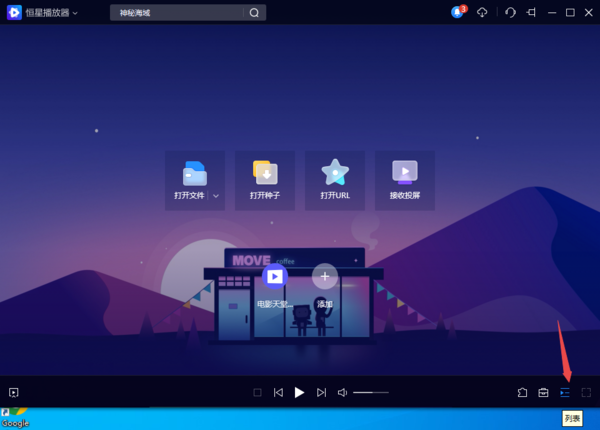
Task: Adjust the volume slider
Action: pos(371,393)
